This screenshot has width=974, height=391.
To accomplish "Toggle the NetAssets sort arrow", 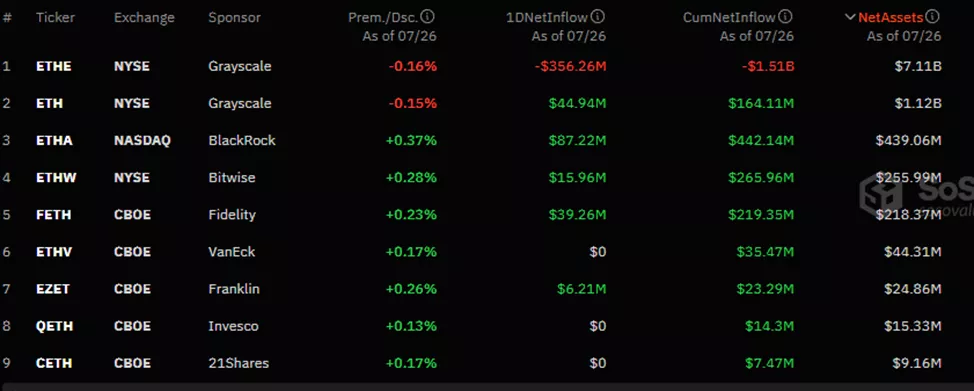I will pyautogui.click(x=850, y=17).
